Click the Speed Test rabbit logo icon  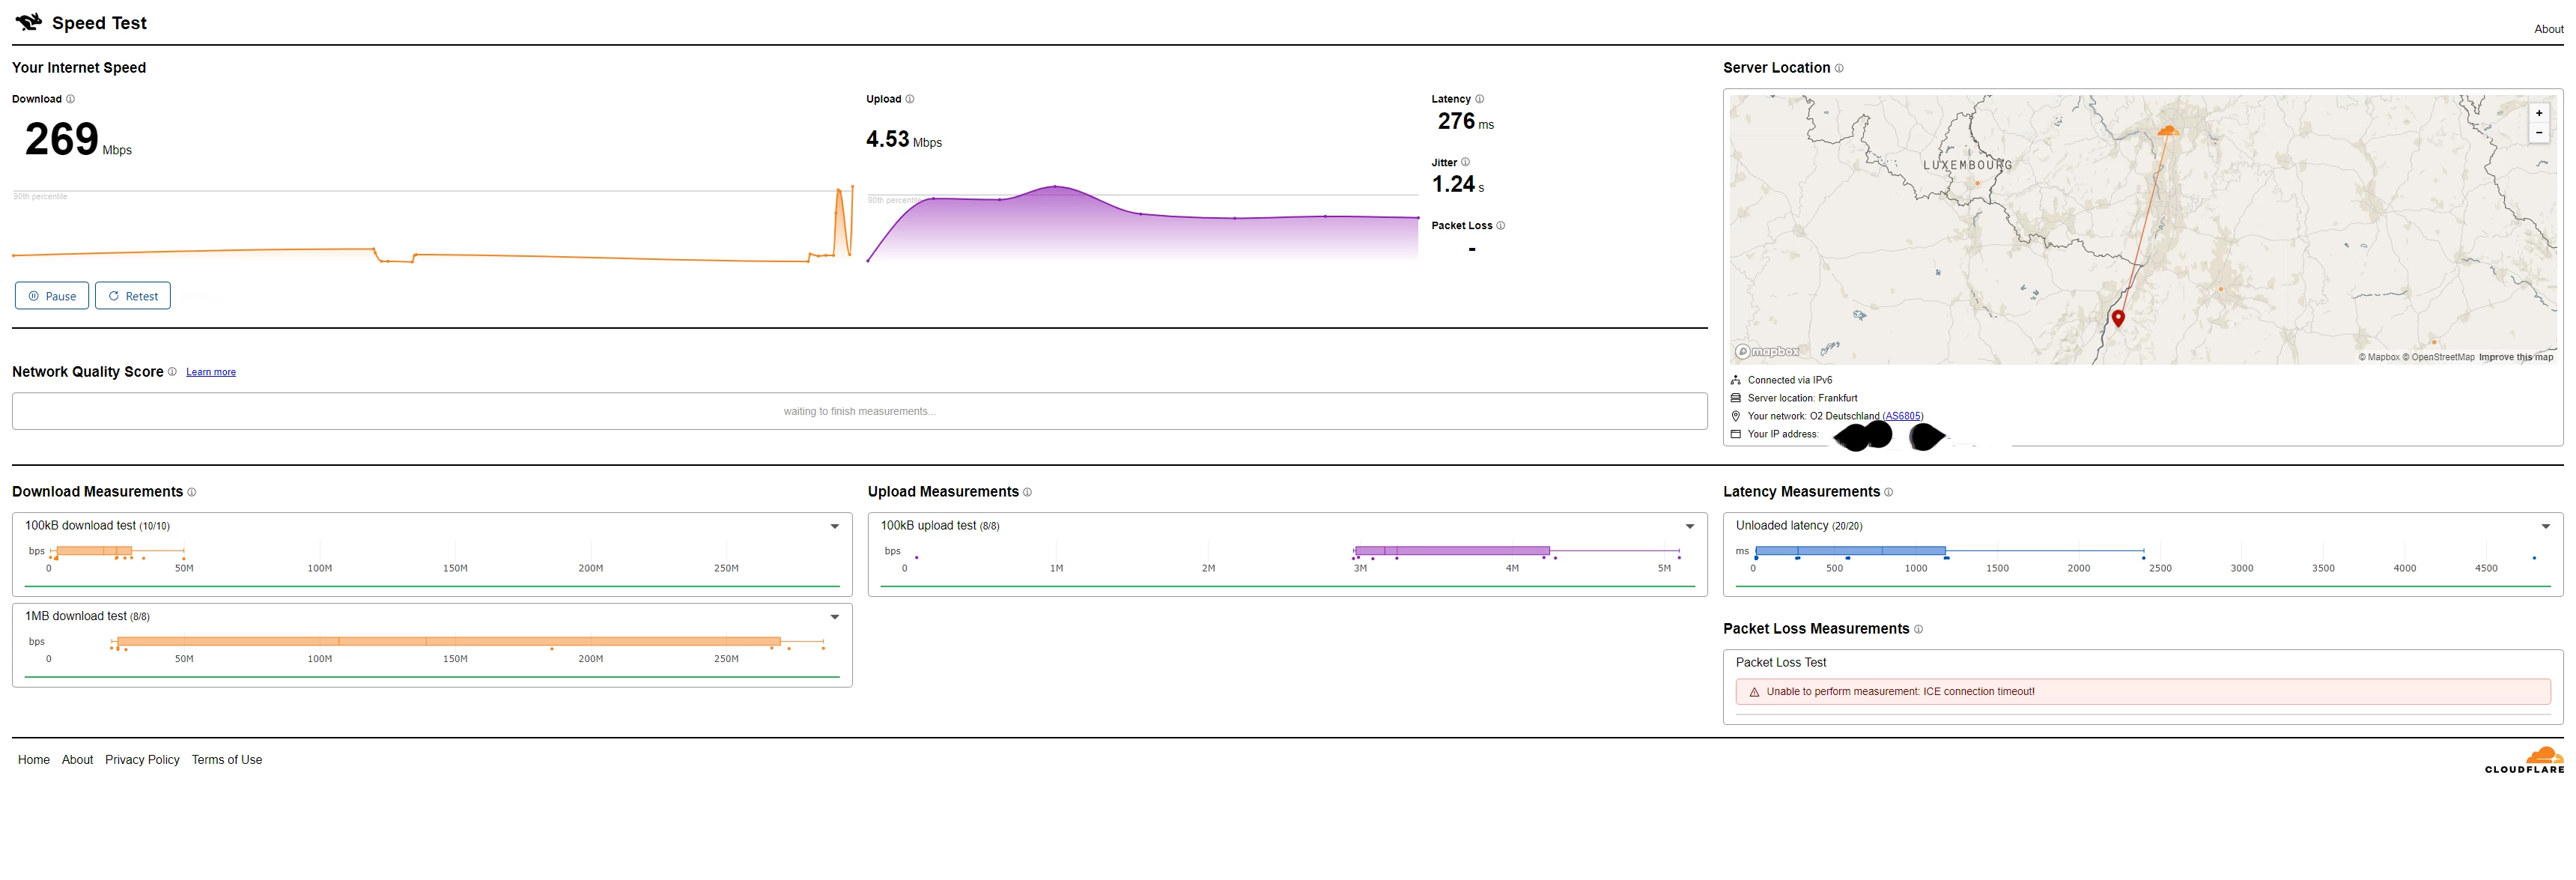click(x=28, y=21)
